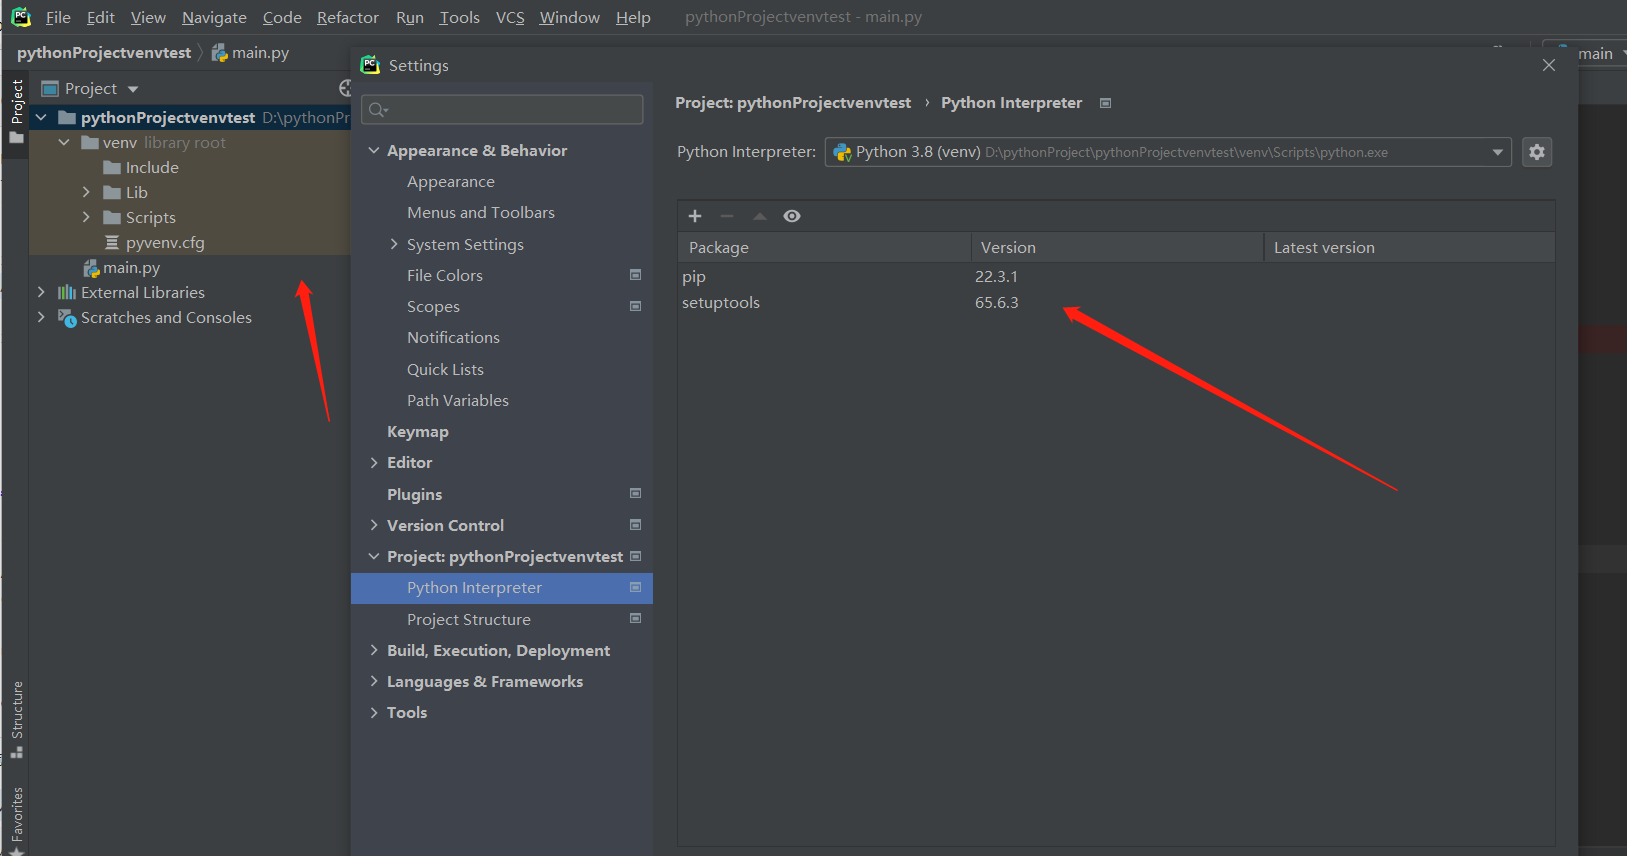Click Project: pythonProjectvenvtest breadcrumb in Settings
The image size is (1627, 856).
[793, 103]
